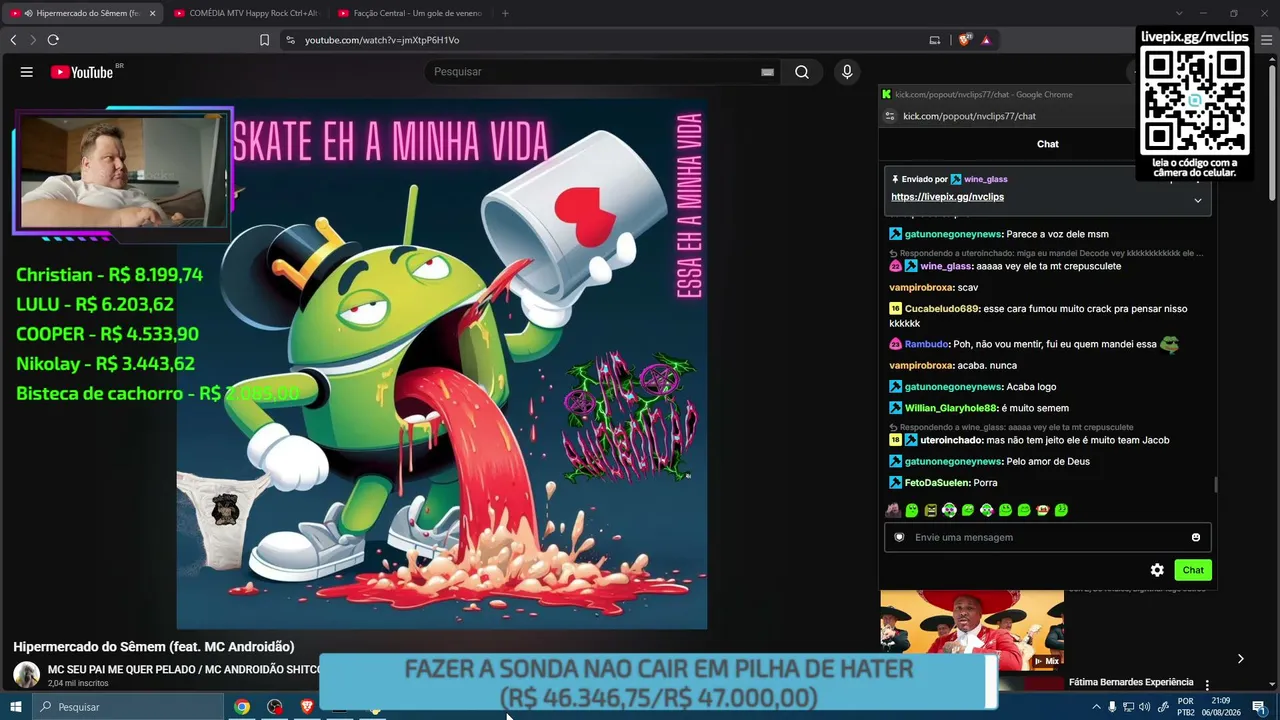Open the pinned livepix.gg/nvclips link
The height and width of the screenshot is (720, 1280).
tap(947, 197)
